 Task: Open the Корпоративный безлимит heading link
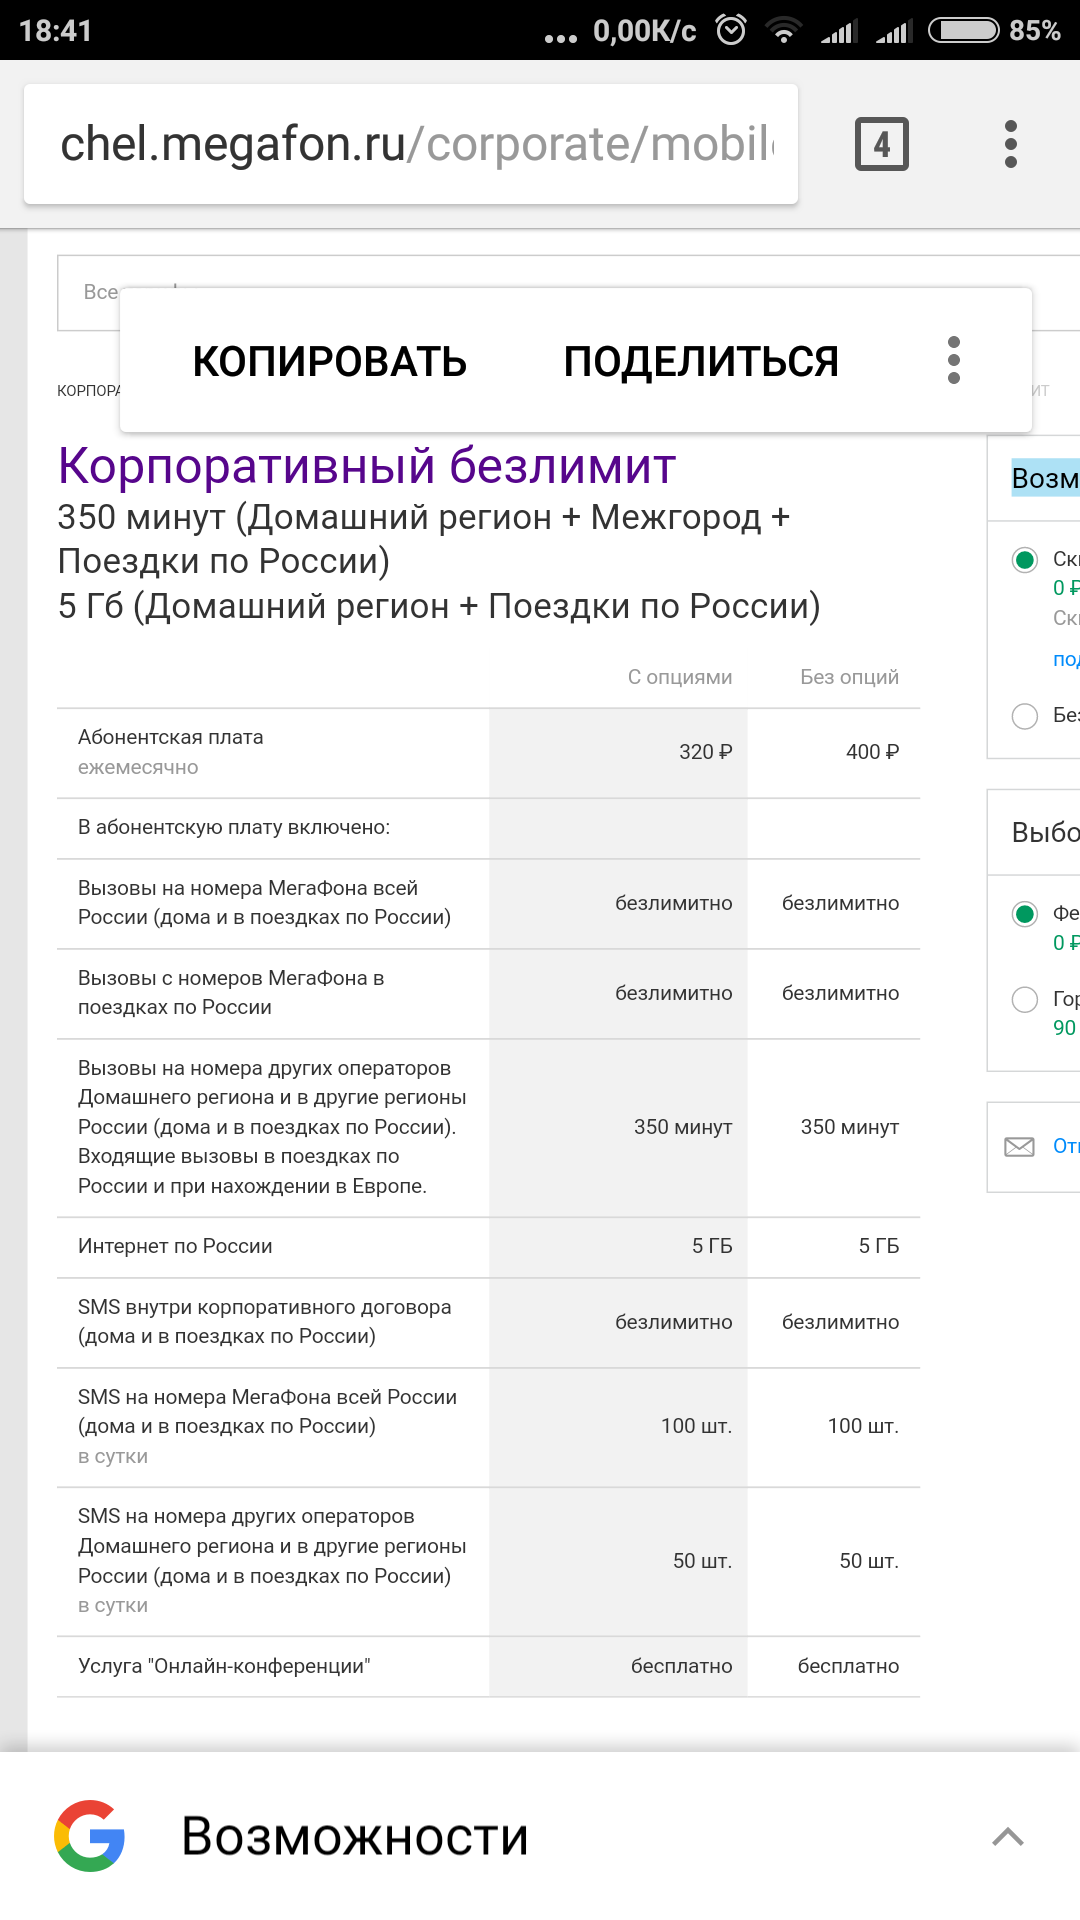[x=367, y=466]
